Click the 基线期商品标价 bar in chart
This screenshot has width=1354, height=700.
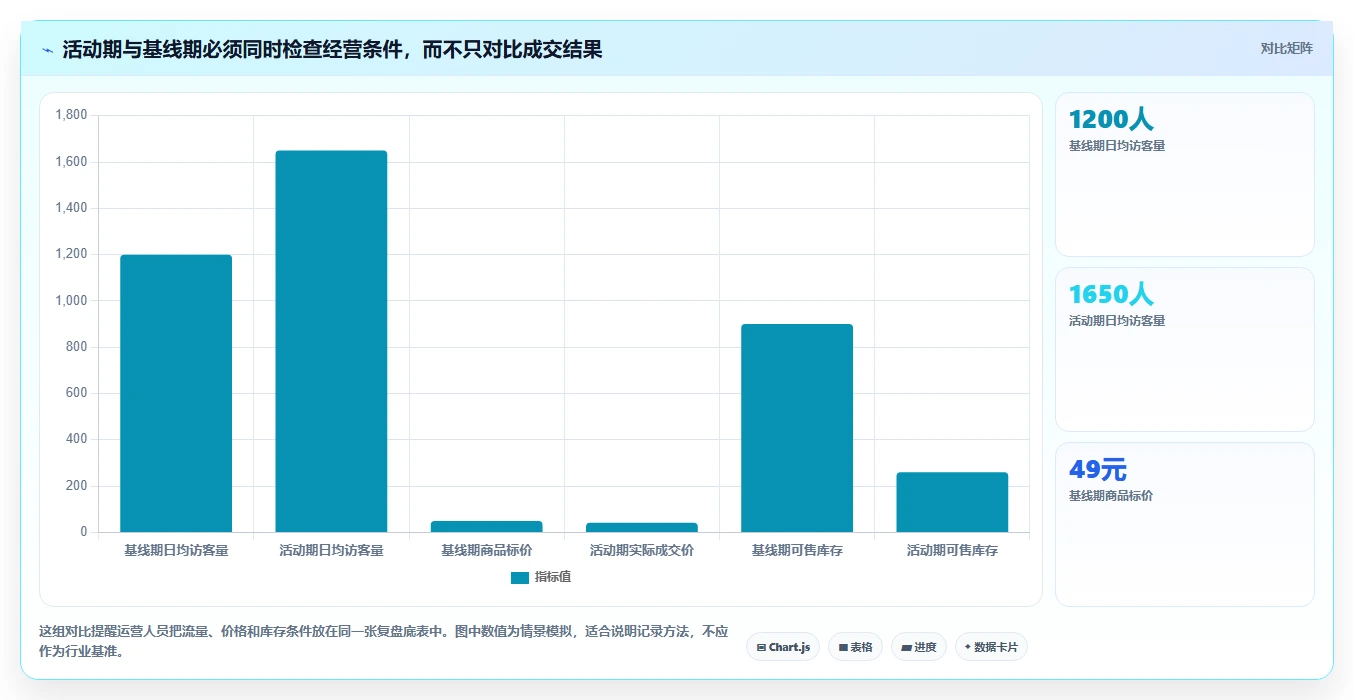click(x=487, y=527)
